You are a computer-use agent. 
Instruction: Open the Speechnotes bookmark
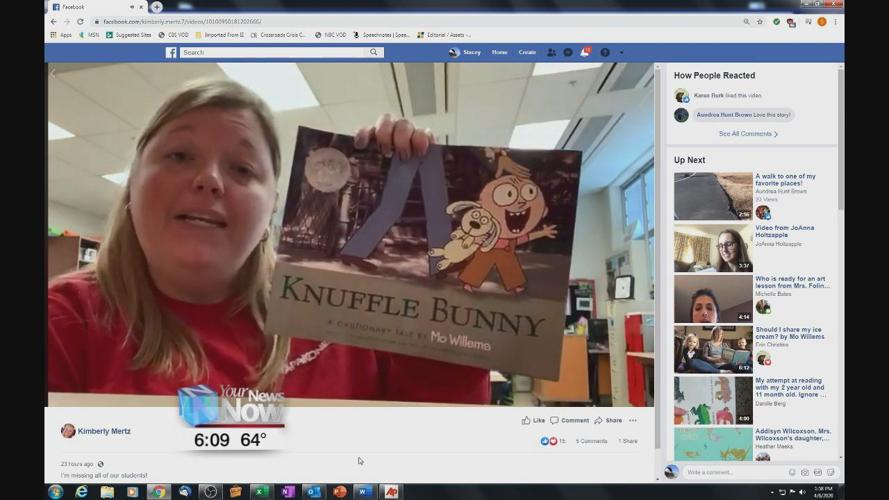tap(381, 35)
